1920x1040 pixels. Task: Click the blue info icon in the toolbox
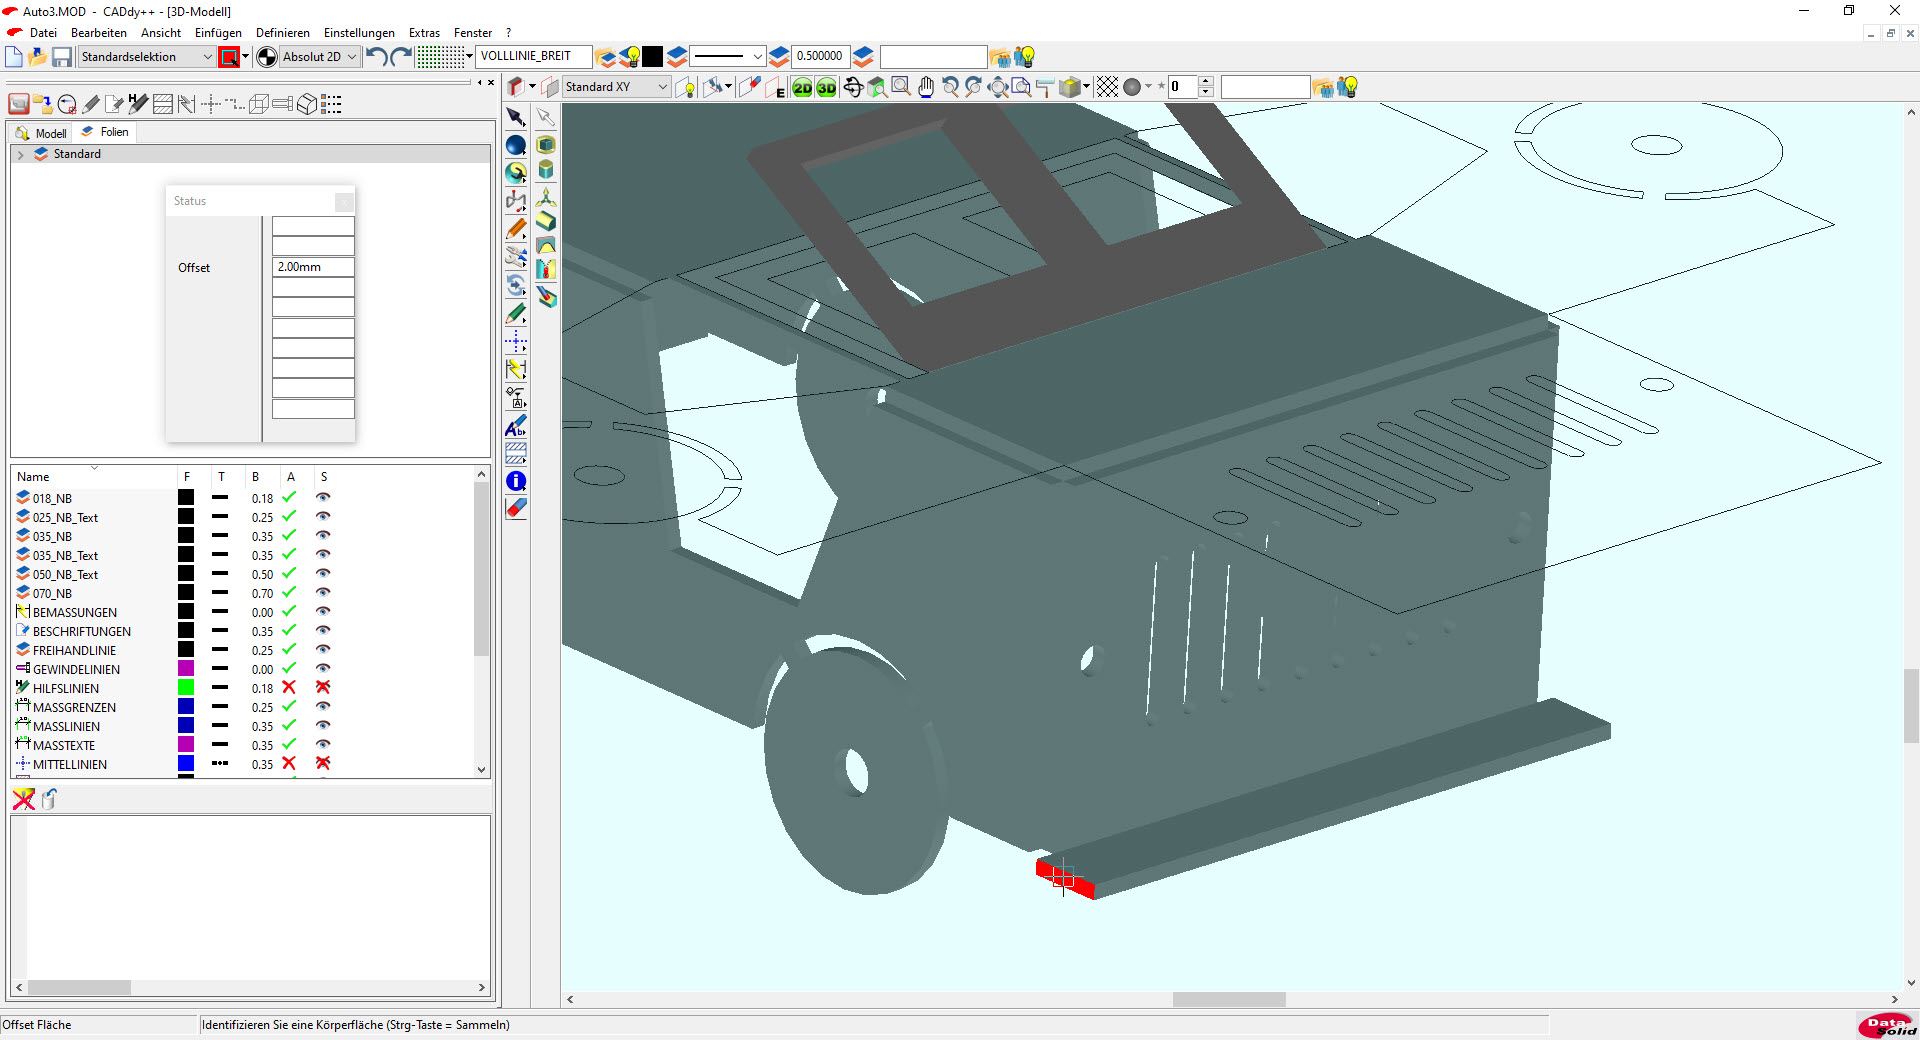click(516, 481)
